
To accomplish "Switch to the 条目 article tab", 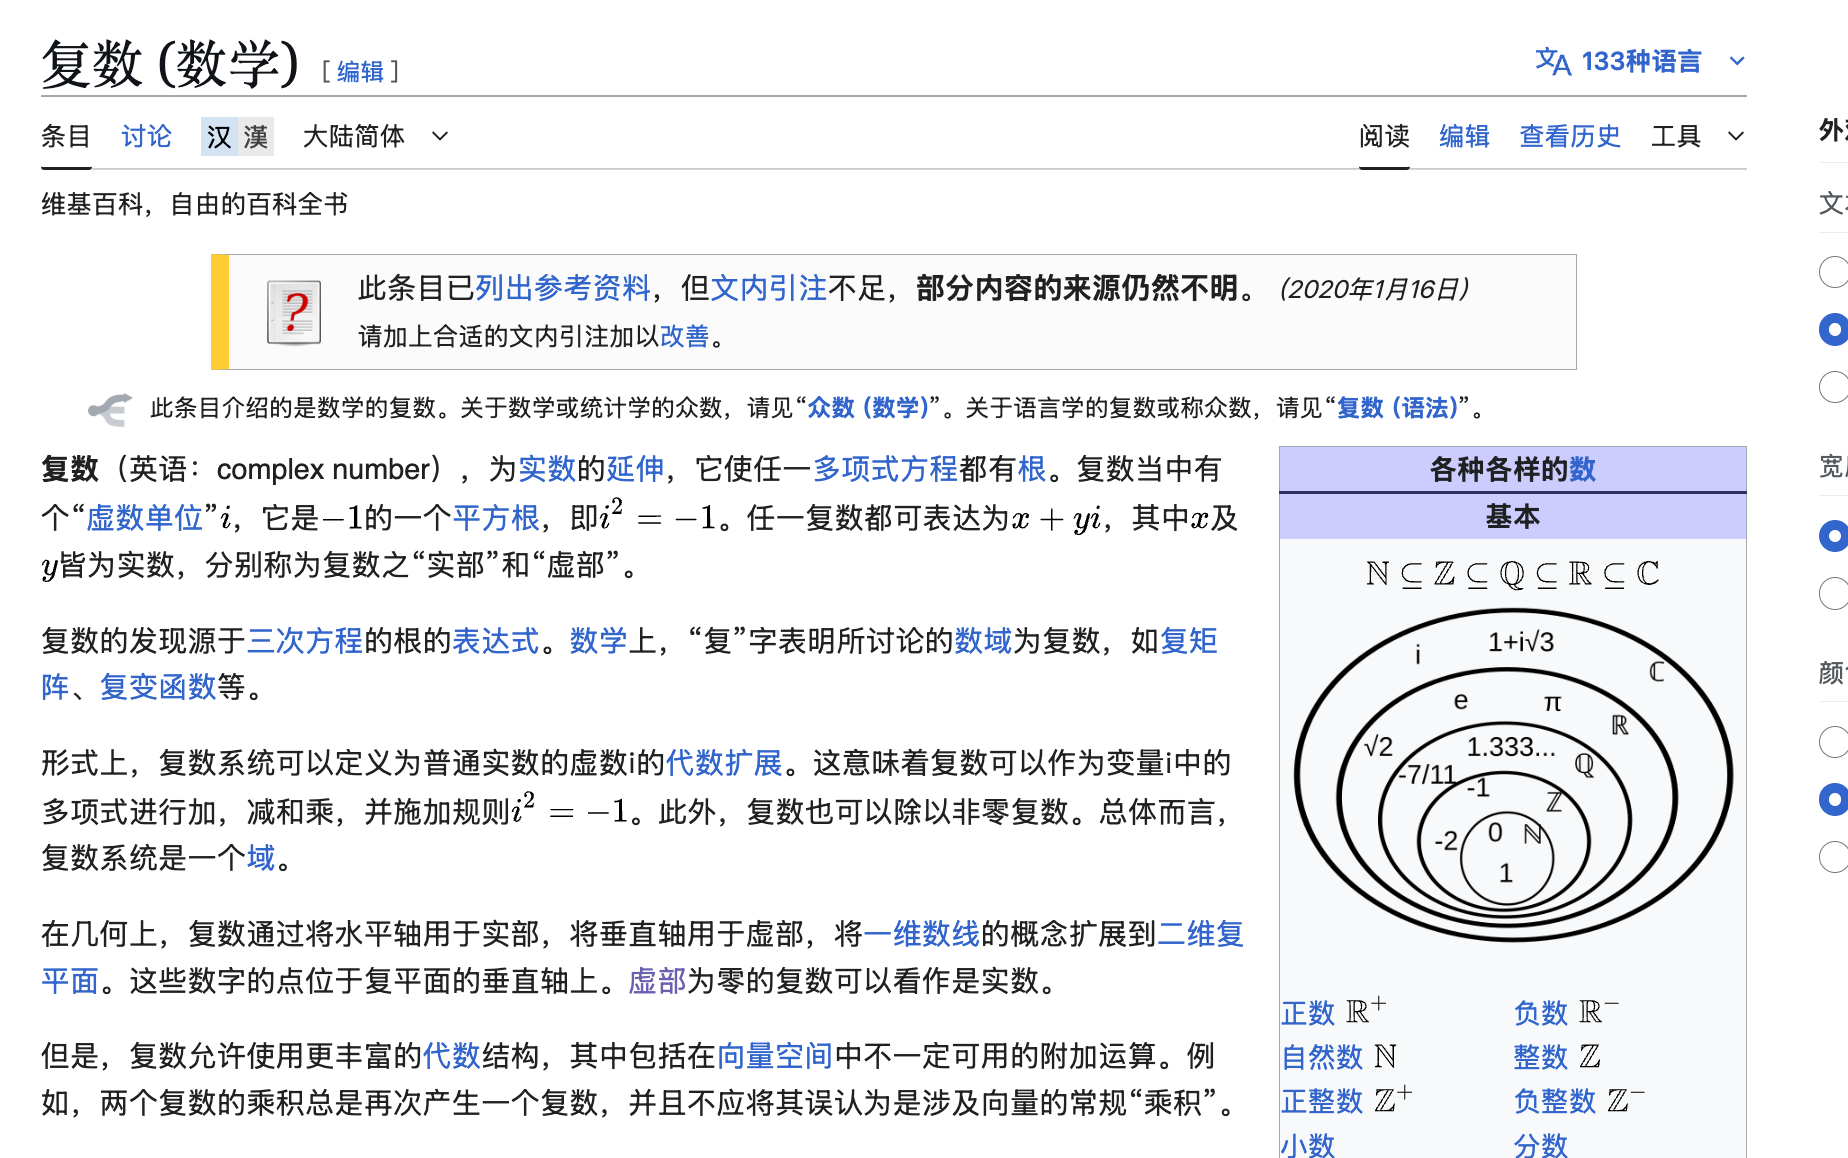I will click(66, 136).
